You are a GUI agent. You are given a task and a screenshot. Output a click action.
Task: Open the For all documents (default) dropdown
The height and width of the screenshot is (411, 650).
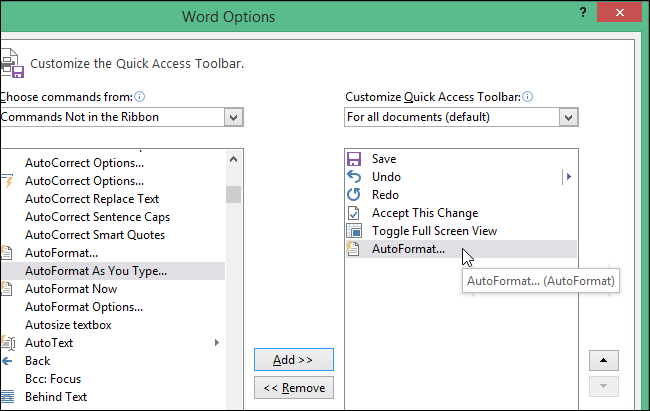coord(568,117)
